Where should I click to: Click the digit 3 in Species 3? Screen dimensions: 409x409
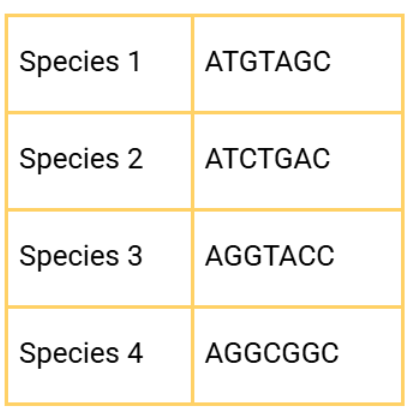coord(135,256)
